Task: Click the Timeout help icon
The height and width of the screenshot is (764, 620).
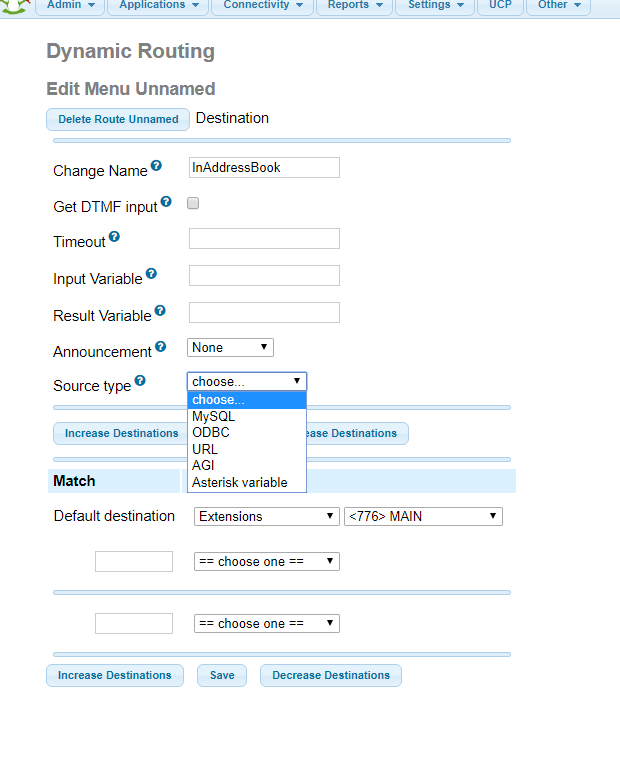Action: pos(114,237)
